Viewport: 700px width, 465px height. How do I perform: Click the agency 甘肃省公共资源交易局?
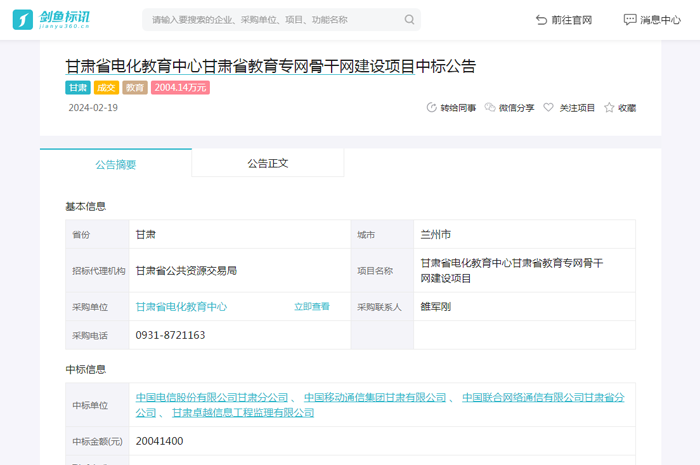pyautogui.click(x=186, y=270)
